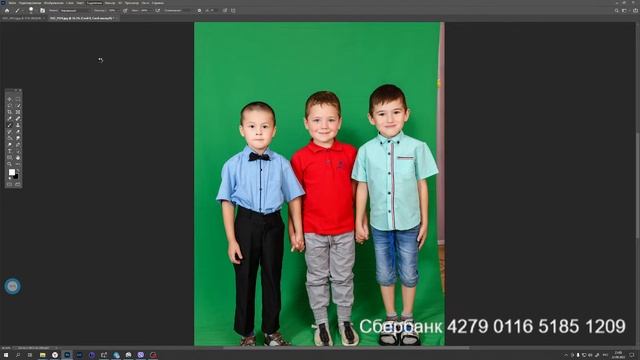Select the Eraser tool
The width and height of the screenshot is (640, 360).
[x=18, y=131]
